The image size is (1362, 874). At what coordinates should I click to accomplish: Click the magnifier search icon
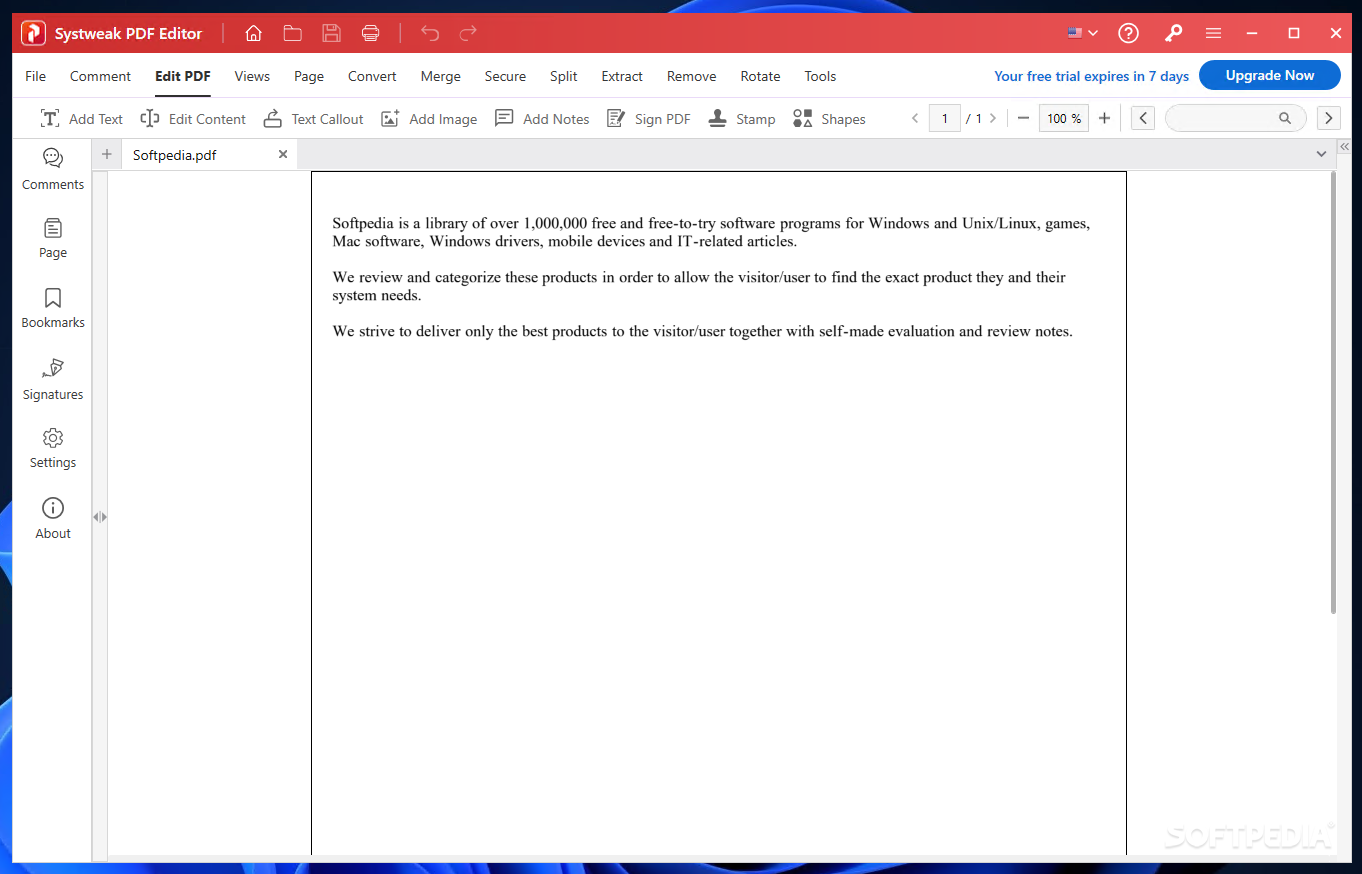(x=1285, y=119)
